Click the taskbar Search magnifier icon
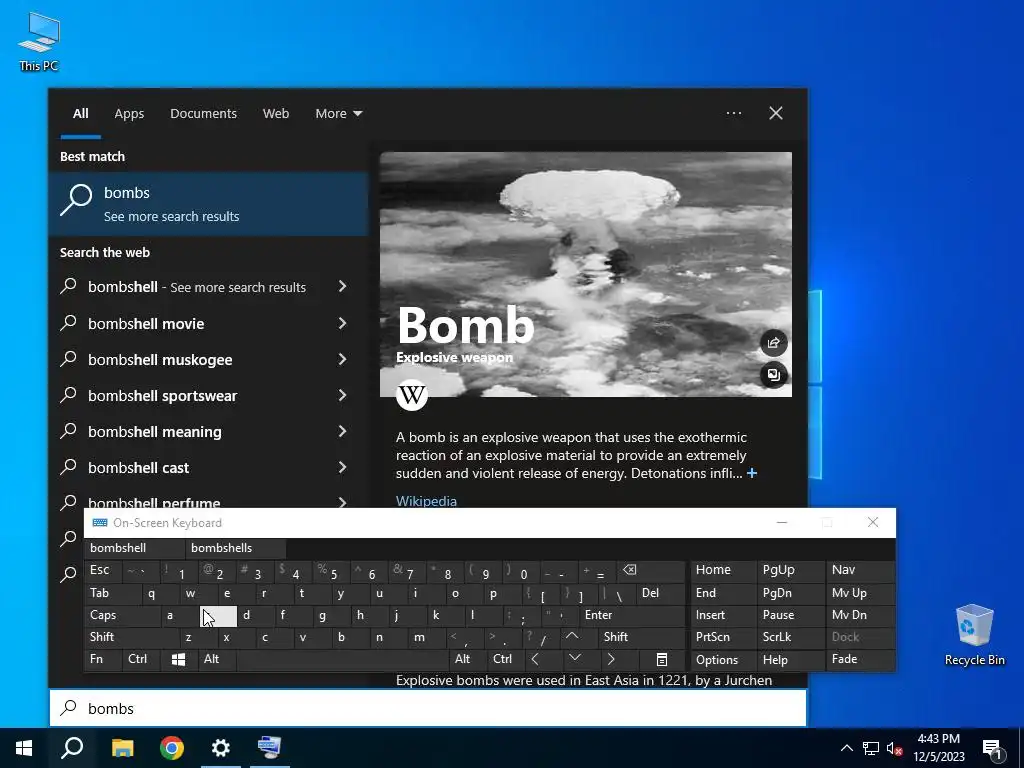The height and width of the screenshot is (768, 1024). pos(72,748)
